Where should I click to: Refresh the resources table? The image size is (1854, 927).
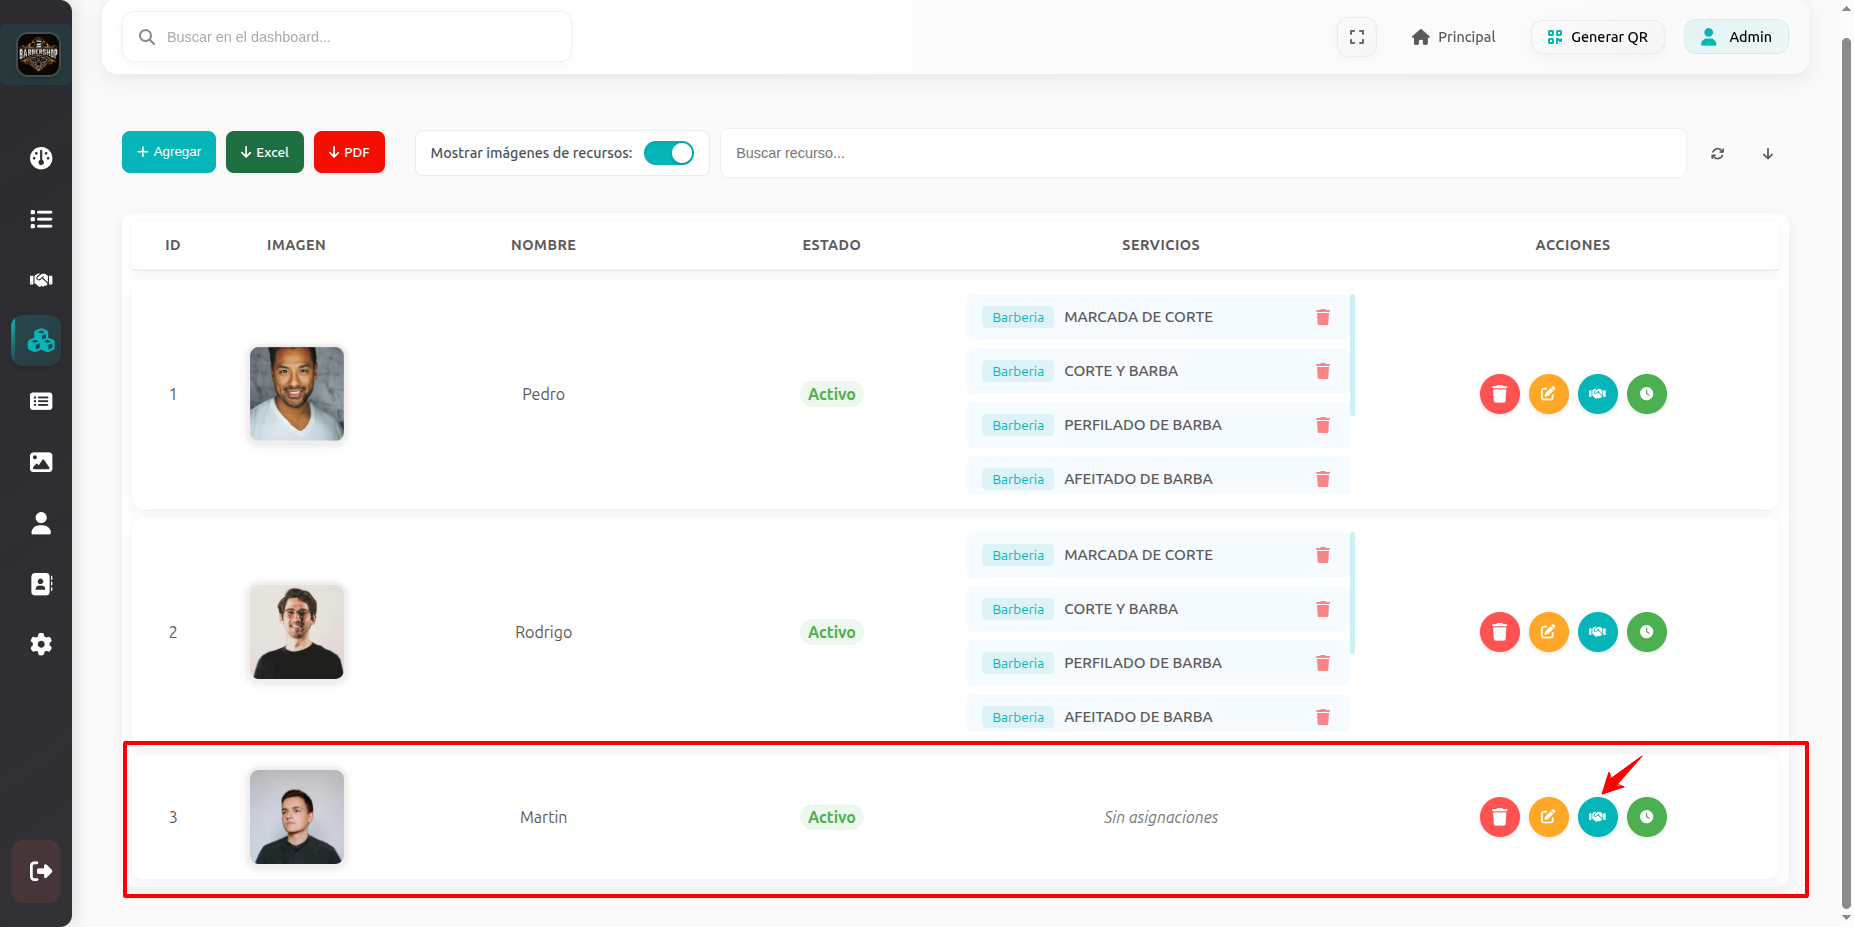tap(1717, 153)
